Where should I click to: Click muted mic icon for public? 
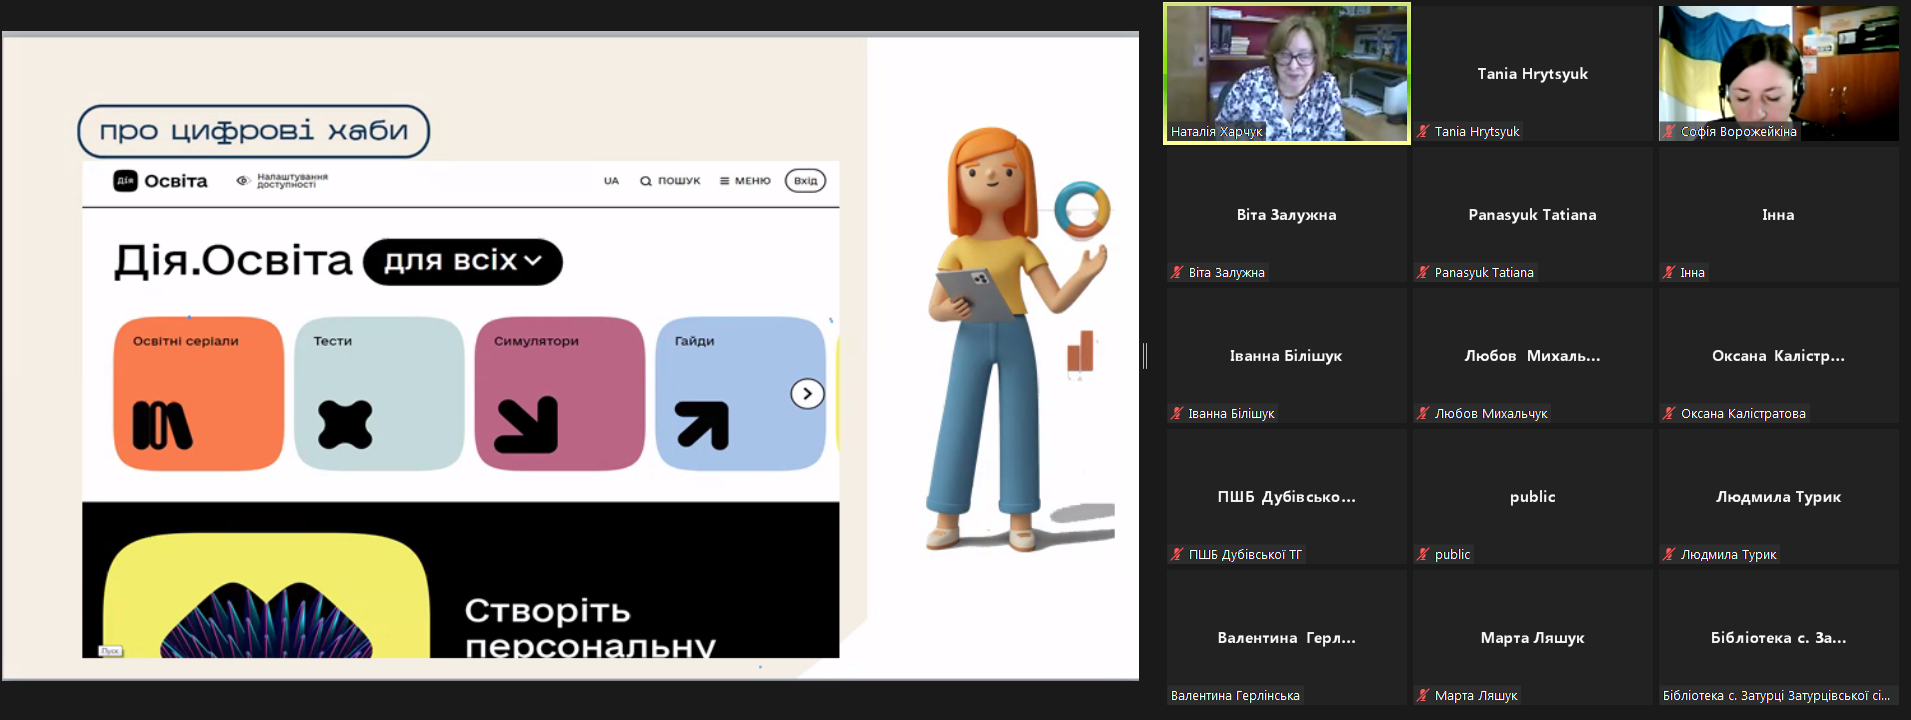[x=1423, y=554]
